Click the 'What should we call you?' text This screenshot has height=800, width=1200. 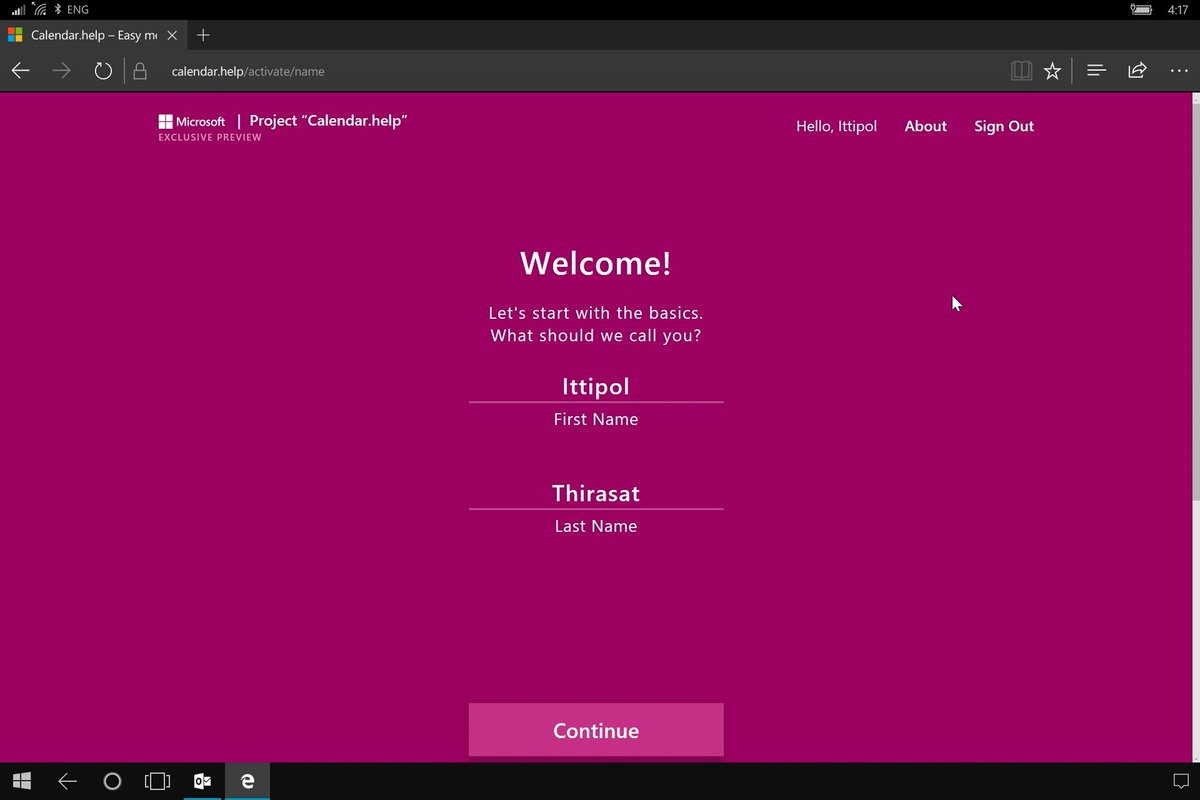pos(596,336)
